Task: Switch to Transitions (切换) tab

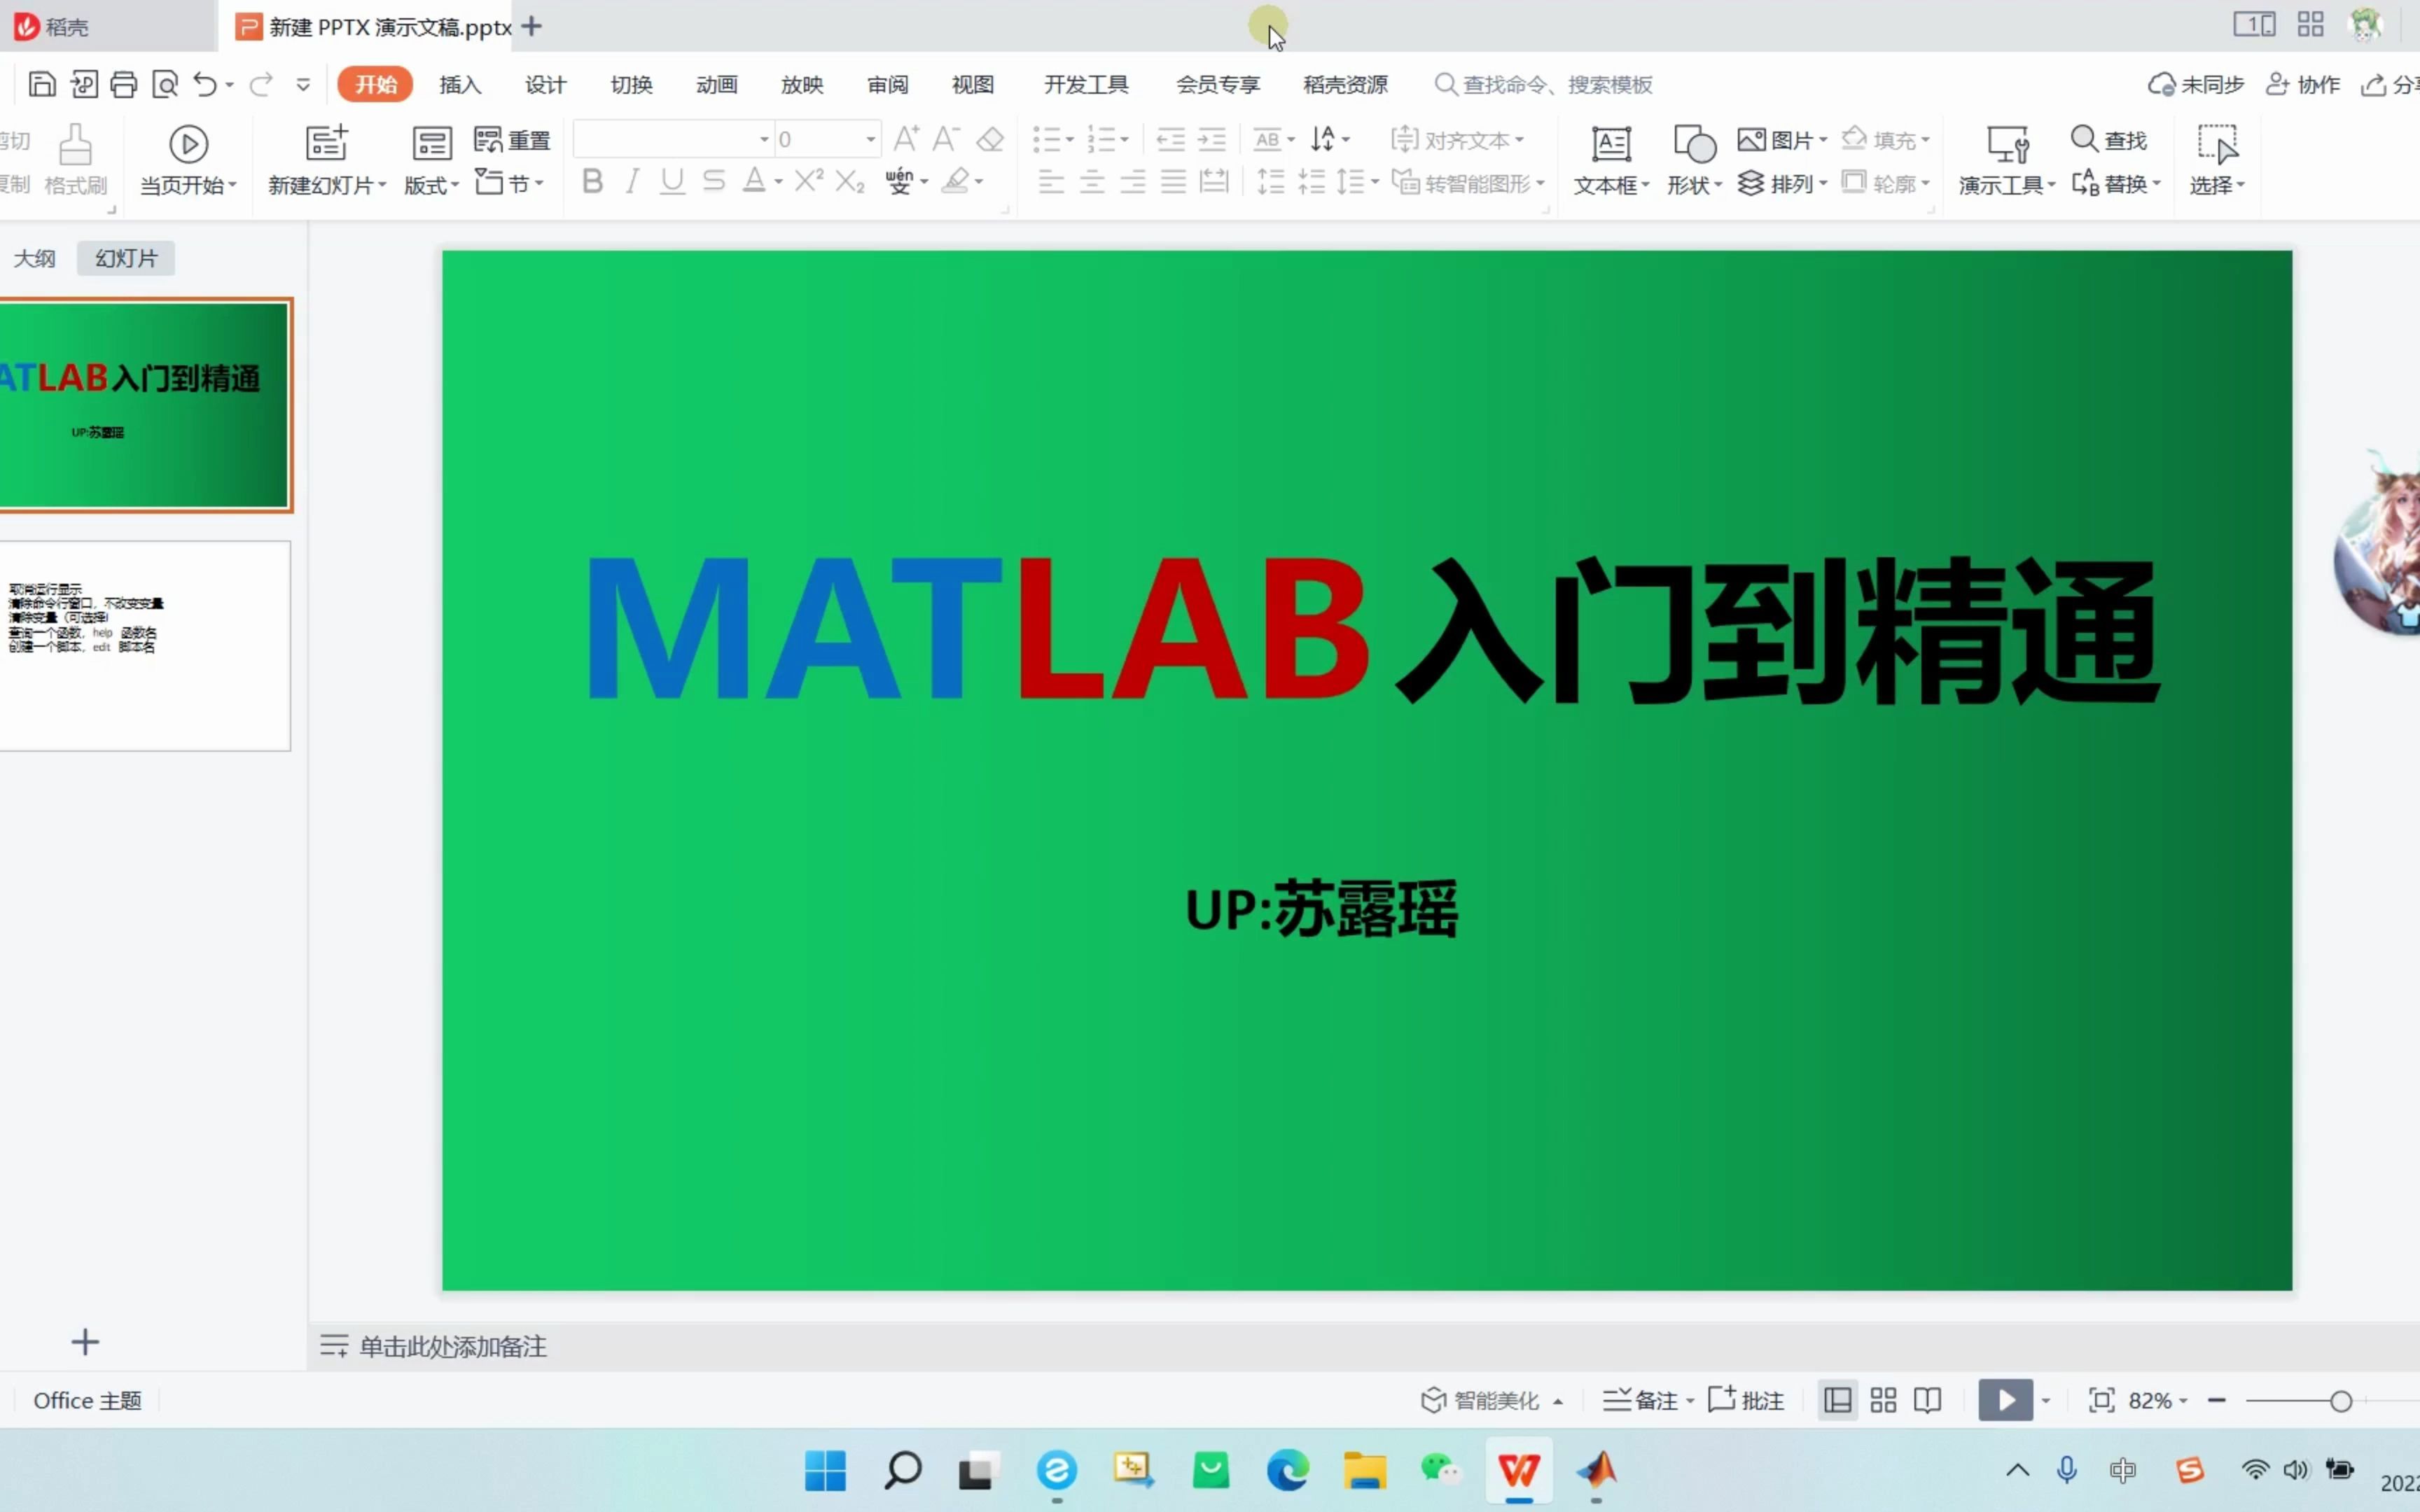Action: pos(631,84)
